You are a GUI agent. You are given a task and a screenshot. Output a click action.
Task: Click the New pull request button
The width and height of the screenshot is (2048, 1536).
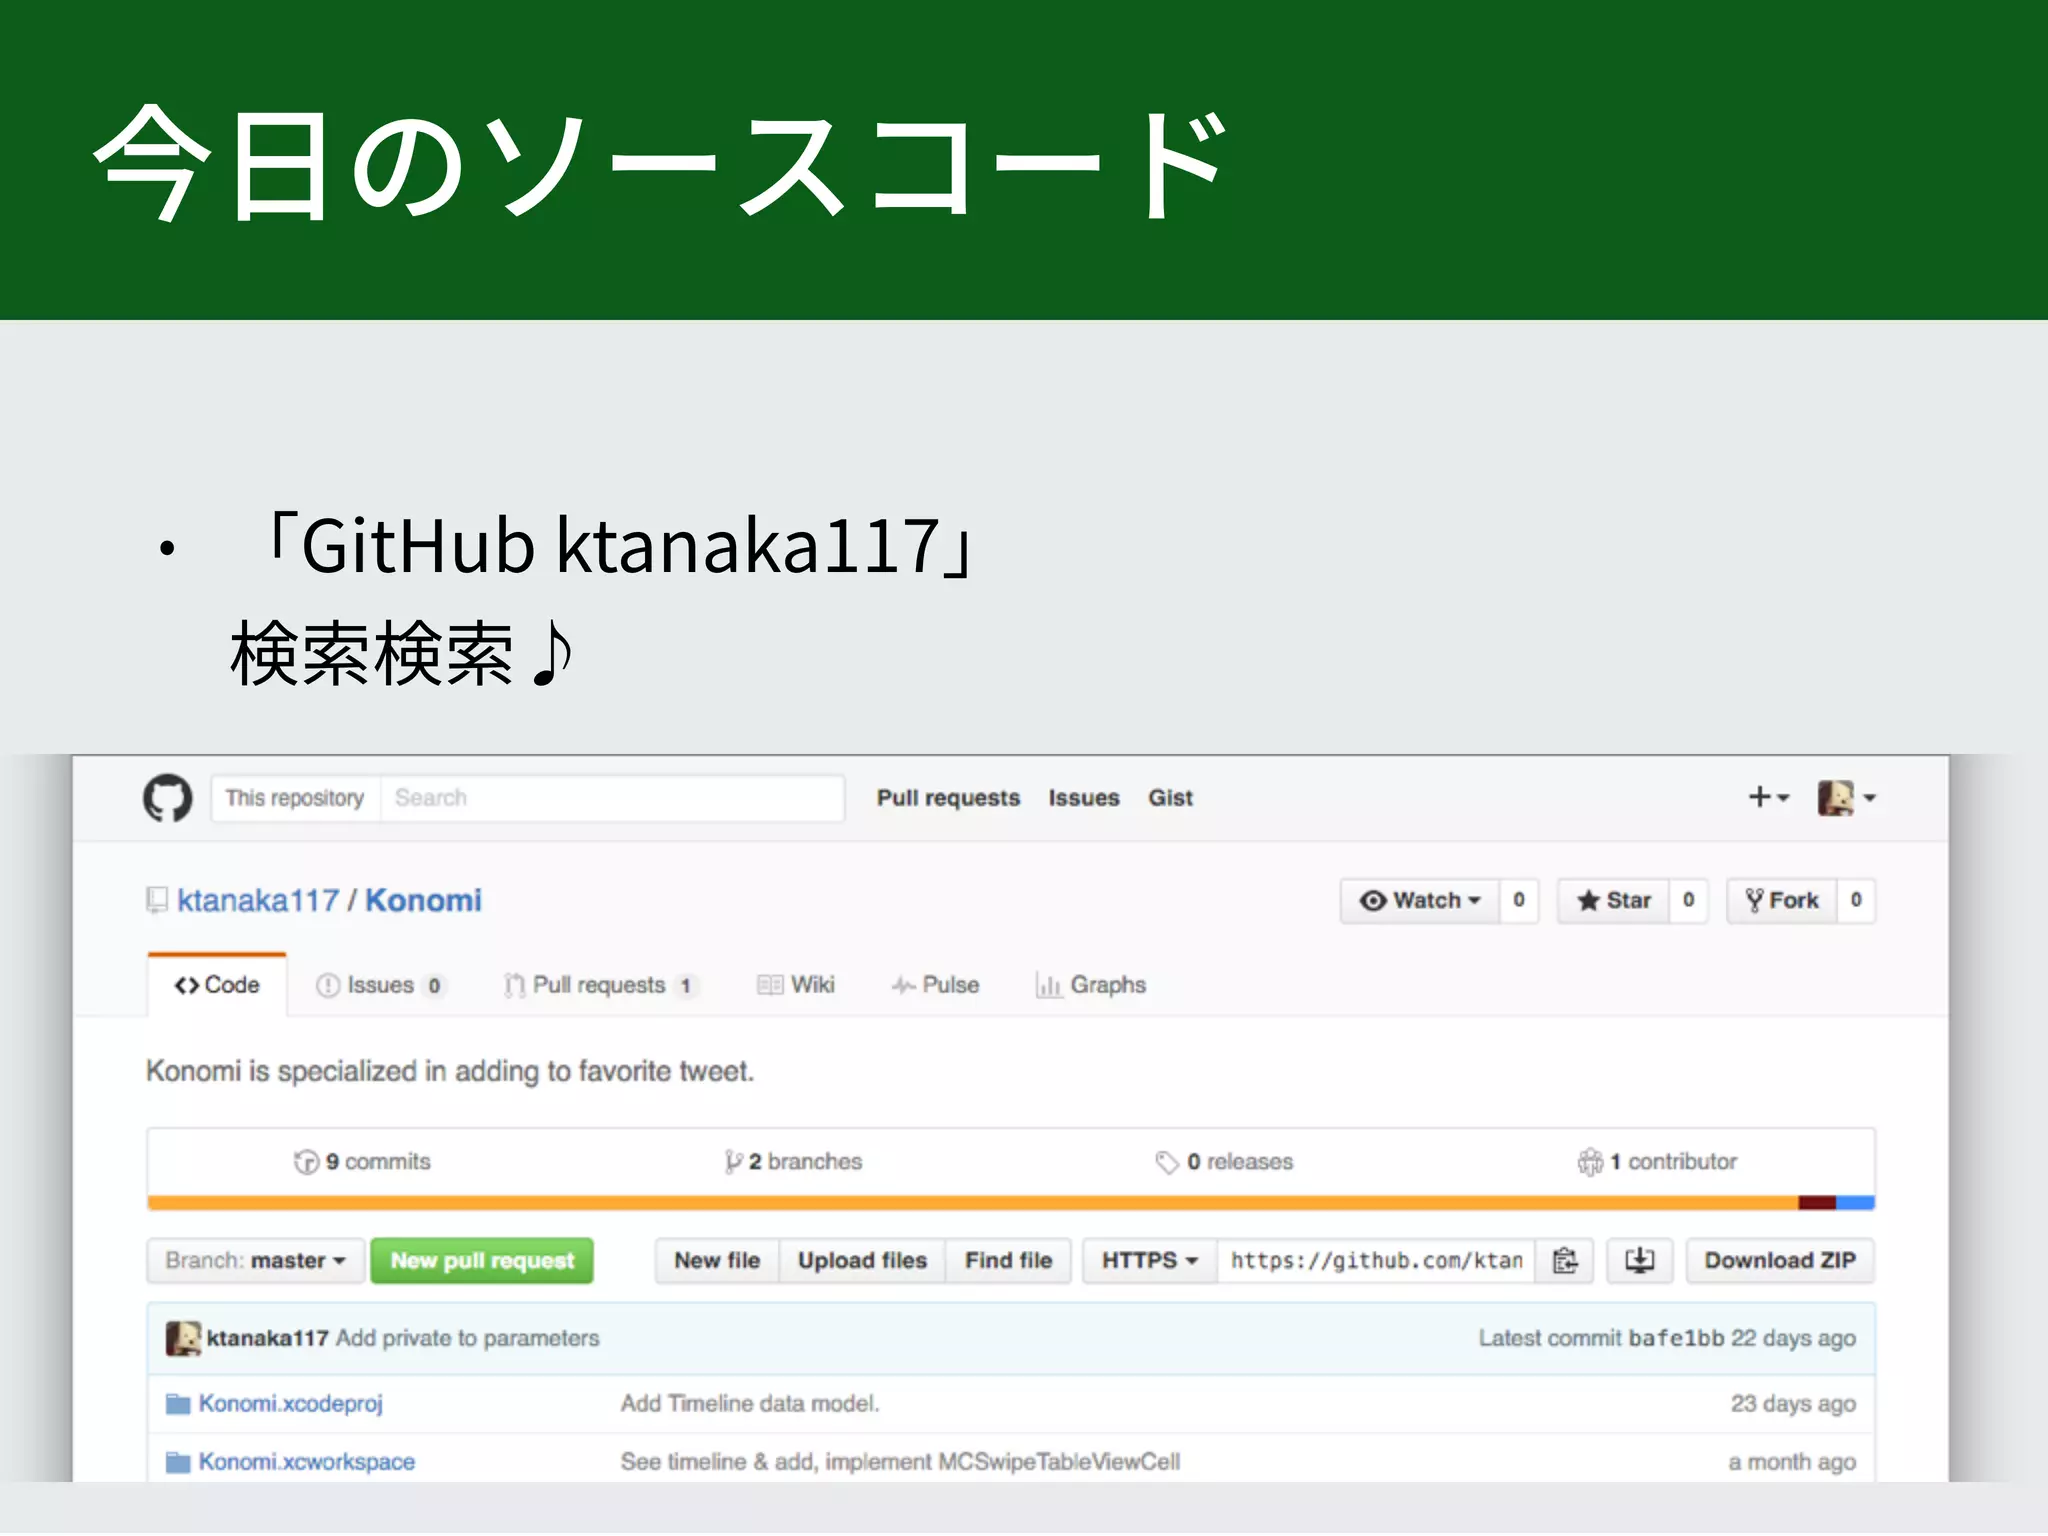[x=482, y=1261]
